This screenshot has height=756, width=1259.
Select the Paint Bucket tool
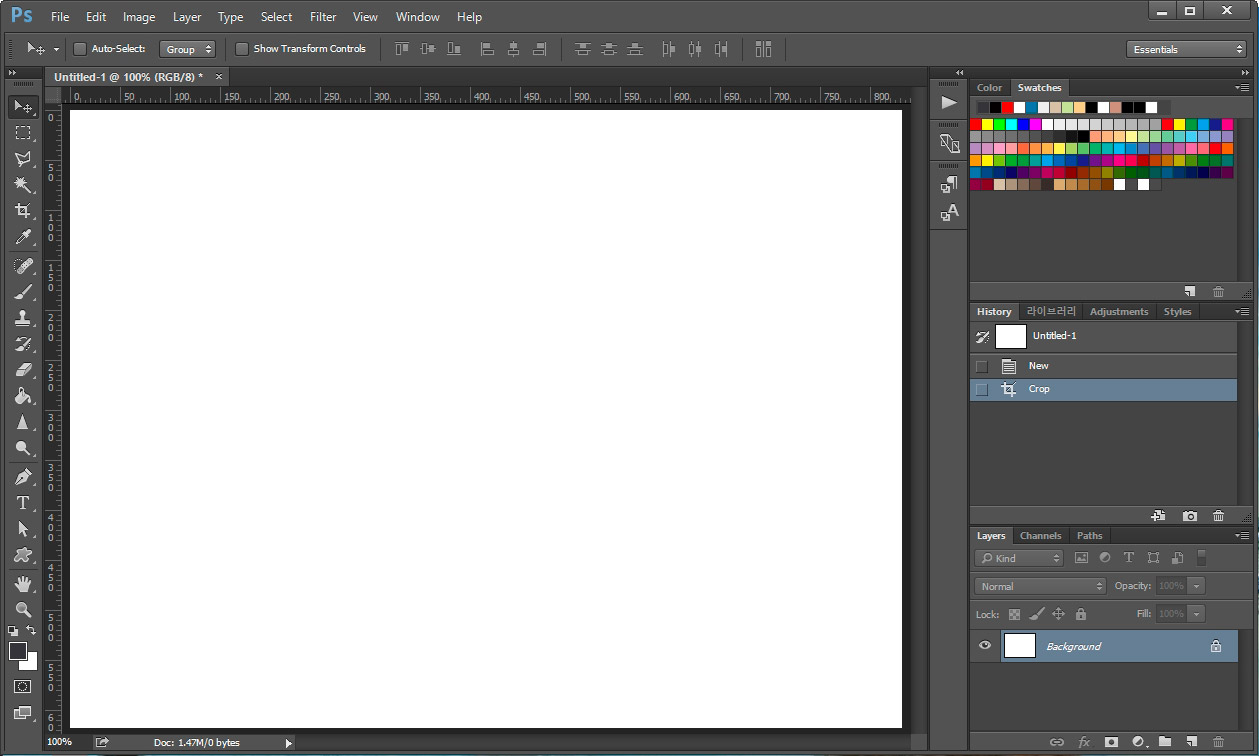[x=23, y=396]
